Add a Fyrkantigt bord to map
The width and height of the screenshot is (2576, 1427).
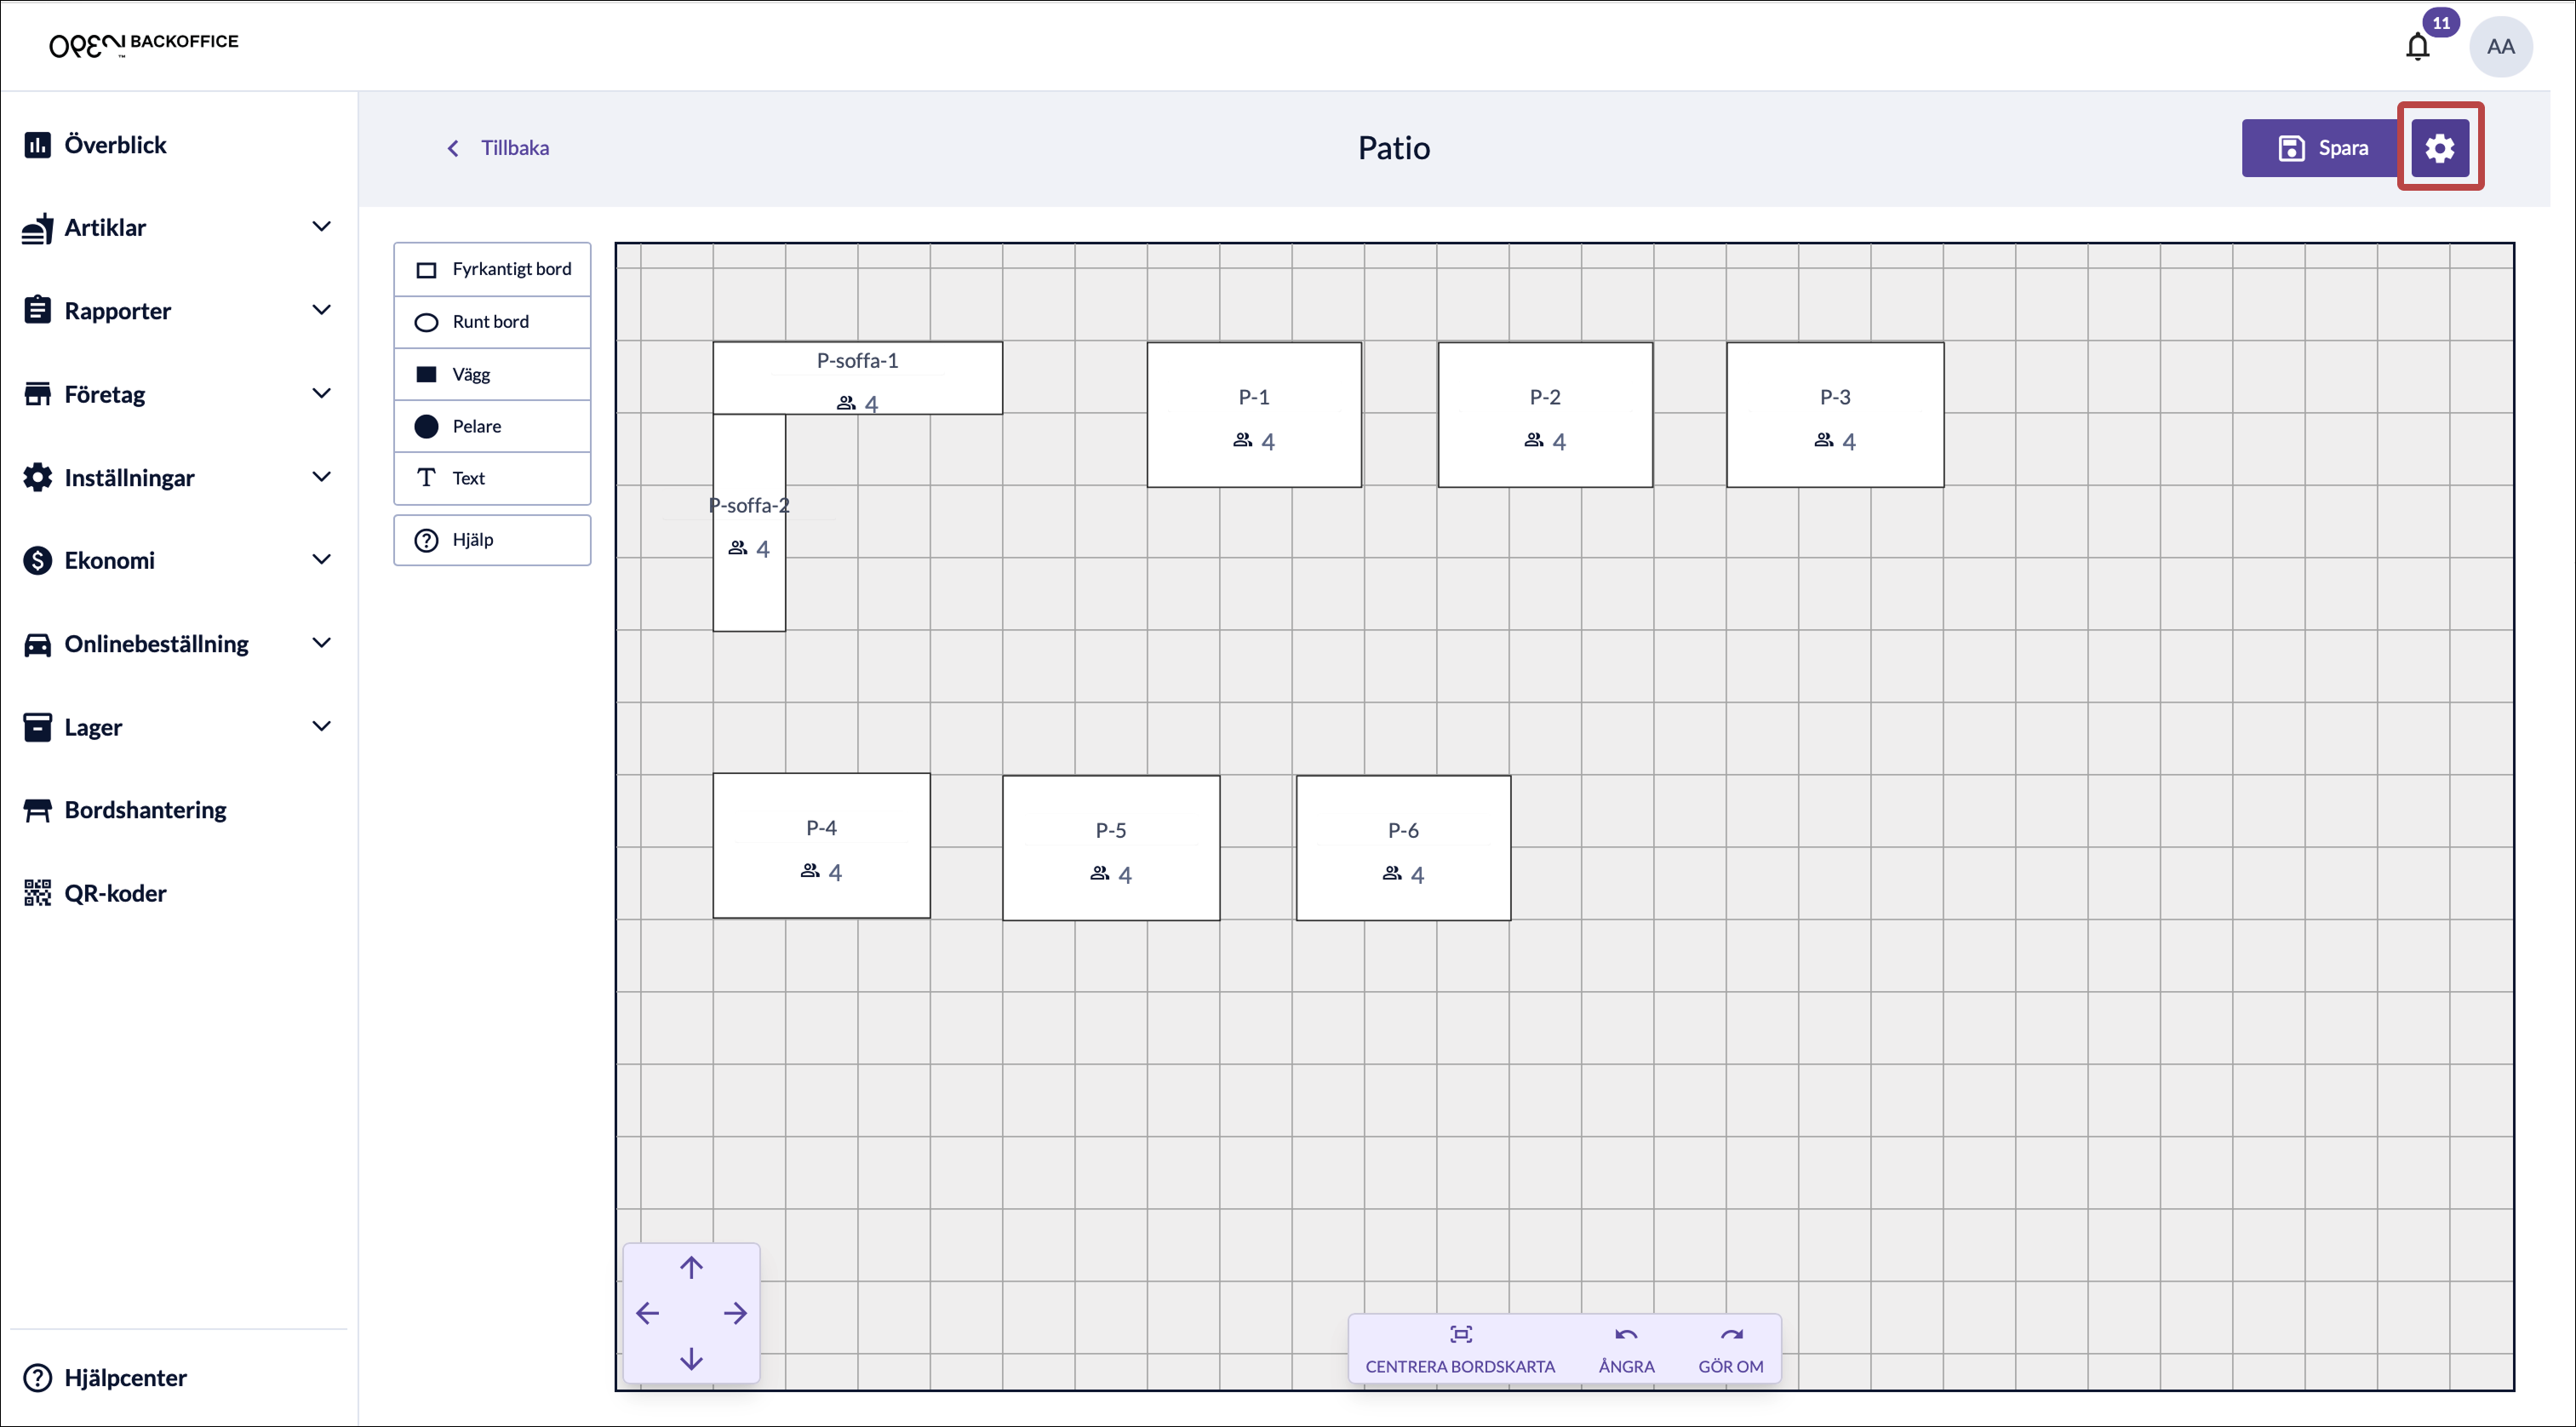point(492,270)
